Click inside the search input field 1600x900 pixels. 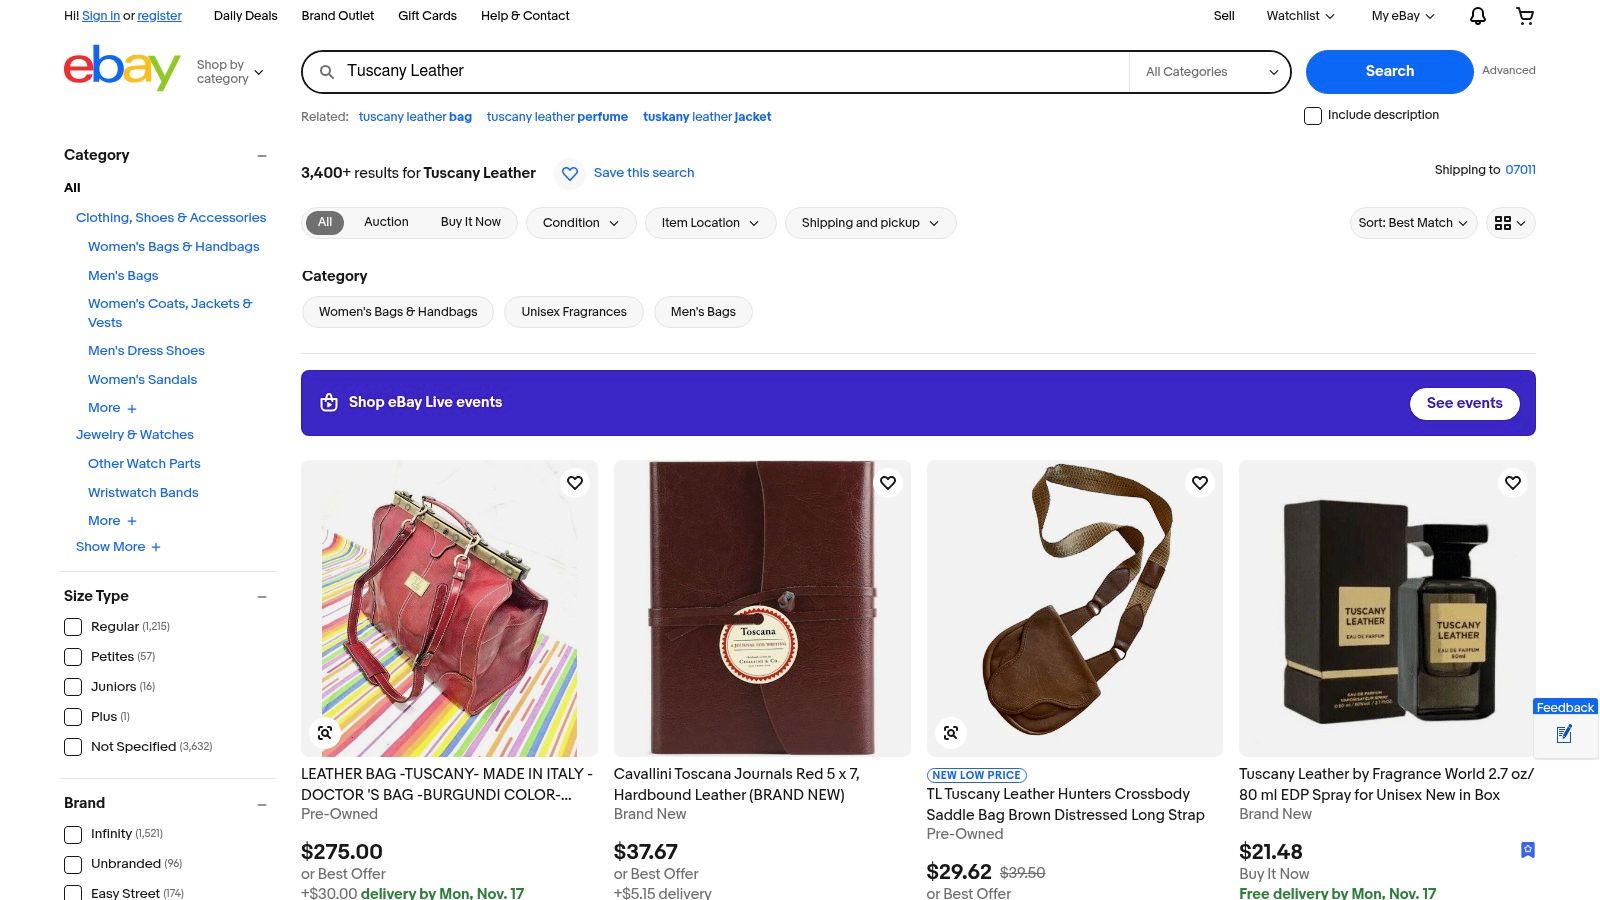pyautogui.click(x=700, y=71)
